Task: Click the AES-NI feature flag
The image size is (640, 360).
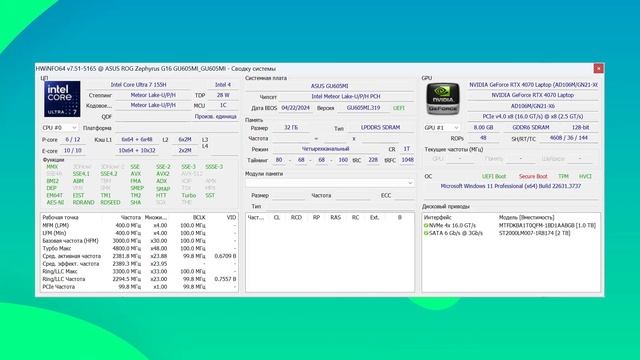Action: pos(55,202)
